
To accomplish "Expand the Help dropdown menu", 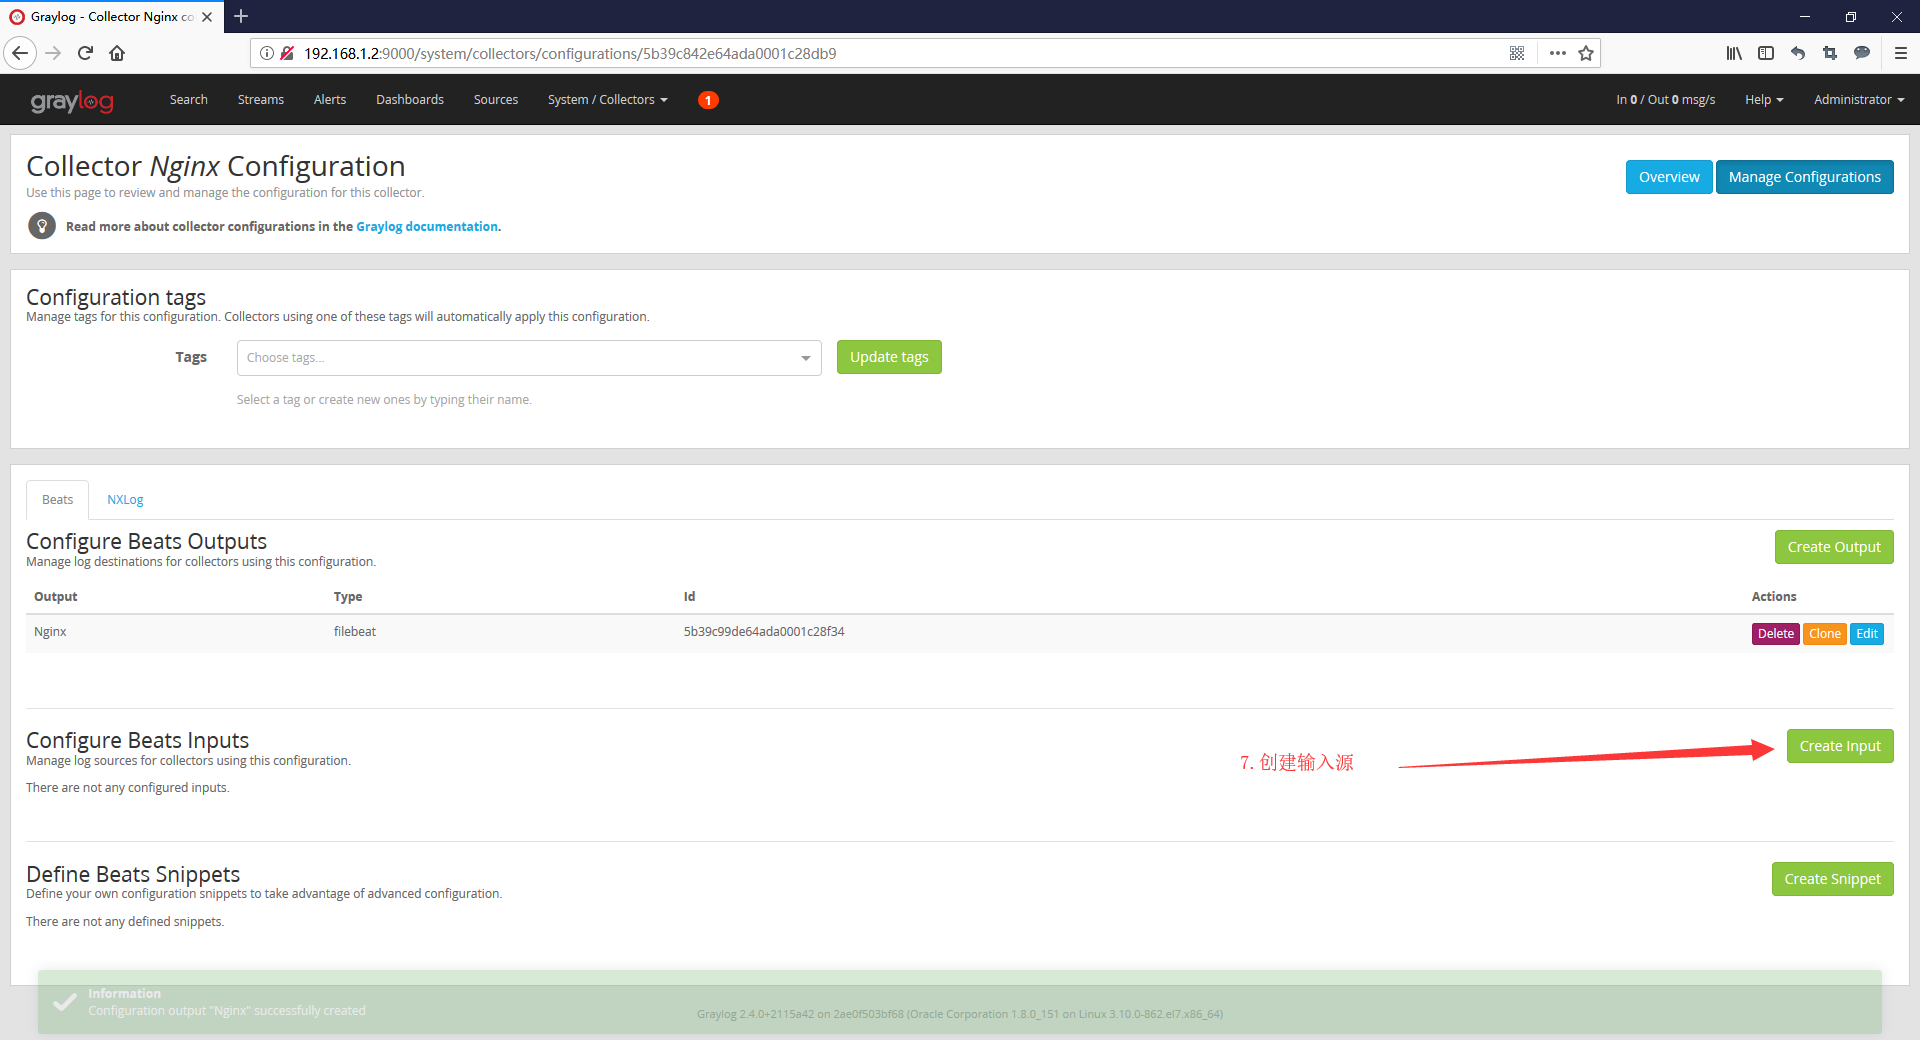I will click(1764, 100).
